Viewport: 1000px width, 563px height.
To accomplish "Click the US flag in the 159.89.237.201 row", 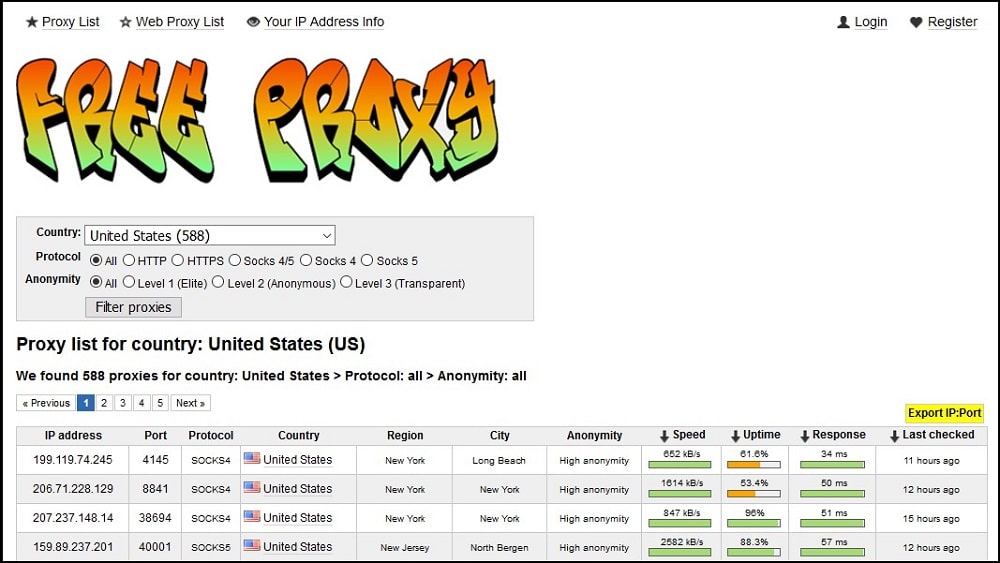I will [252, 545].
